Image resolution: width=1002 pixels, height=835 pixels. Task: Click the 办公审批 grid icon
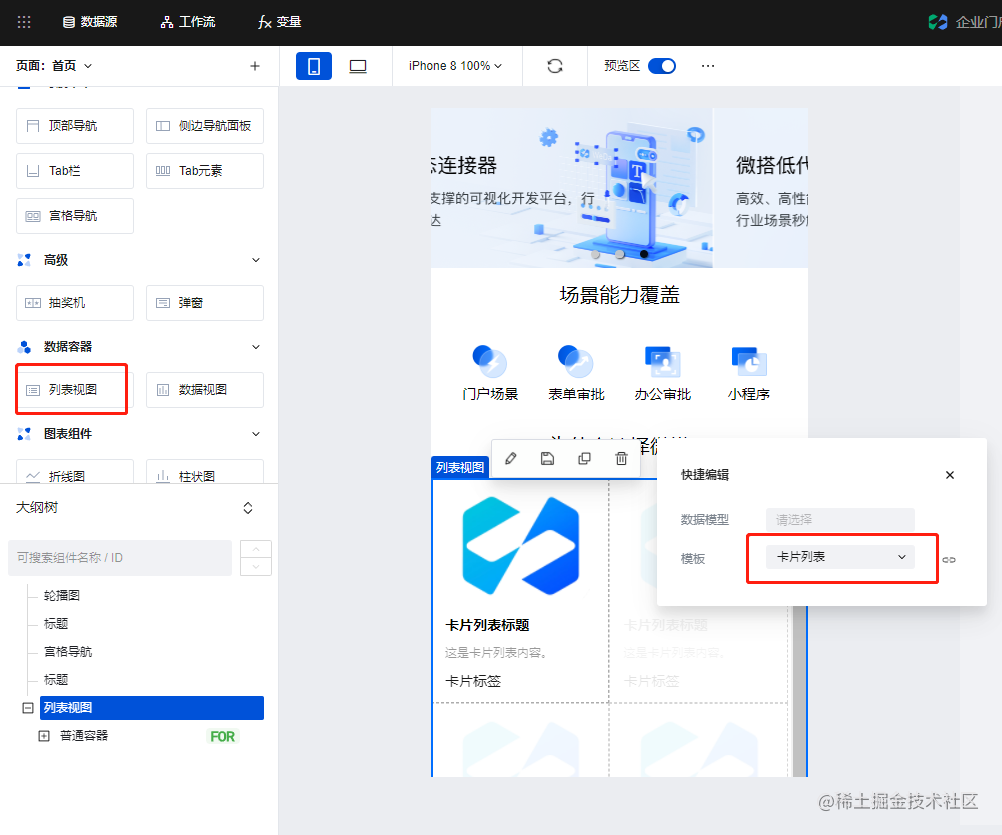pyautogui.click(x=663, y=362)
